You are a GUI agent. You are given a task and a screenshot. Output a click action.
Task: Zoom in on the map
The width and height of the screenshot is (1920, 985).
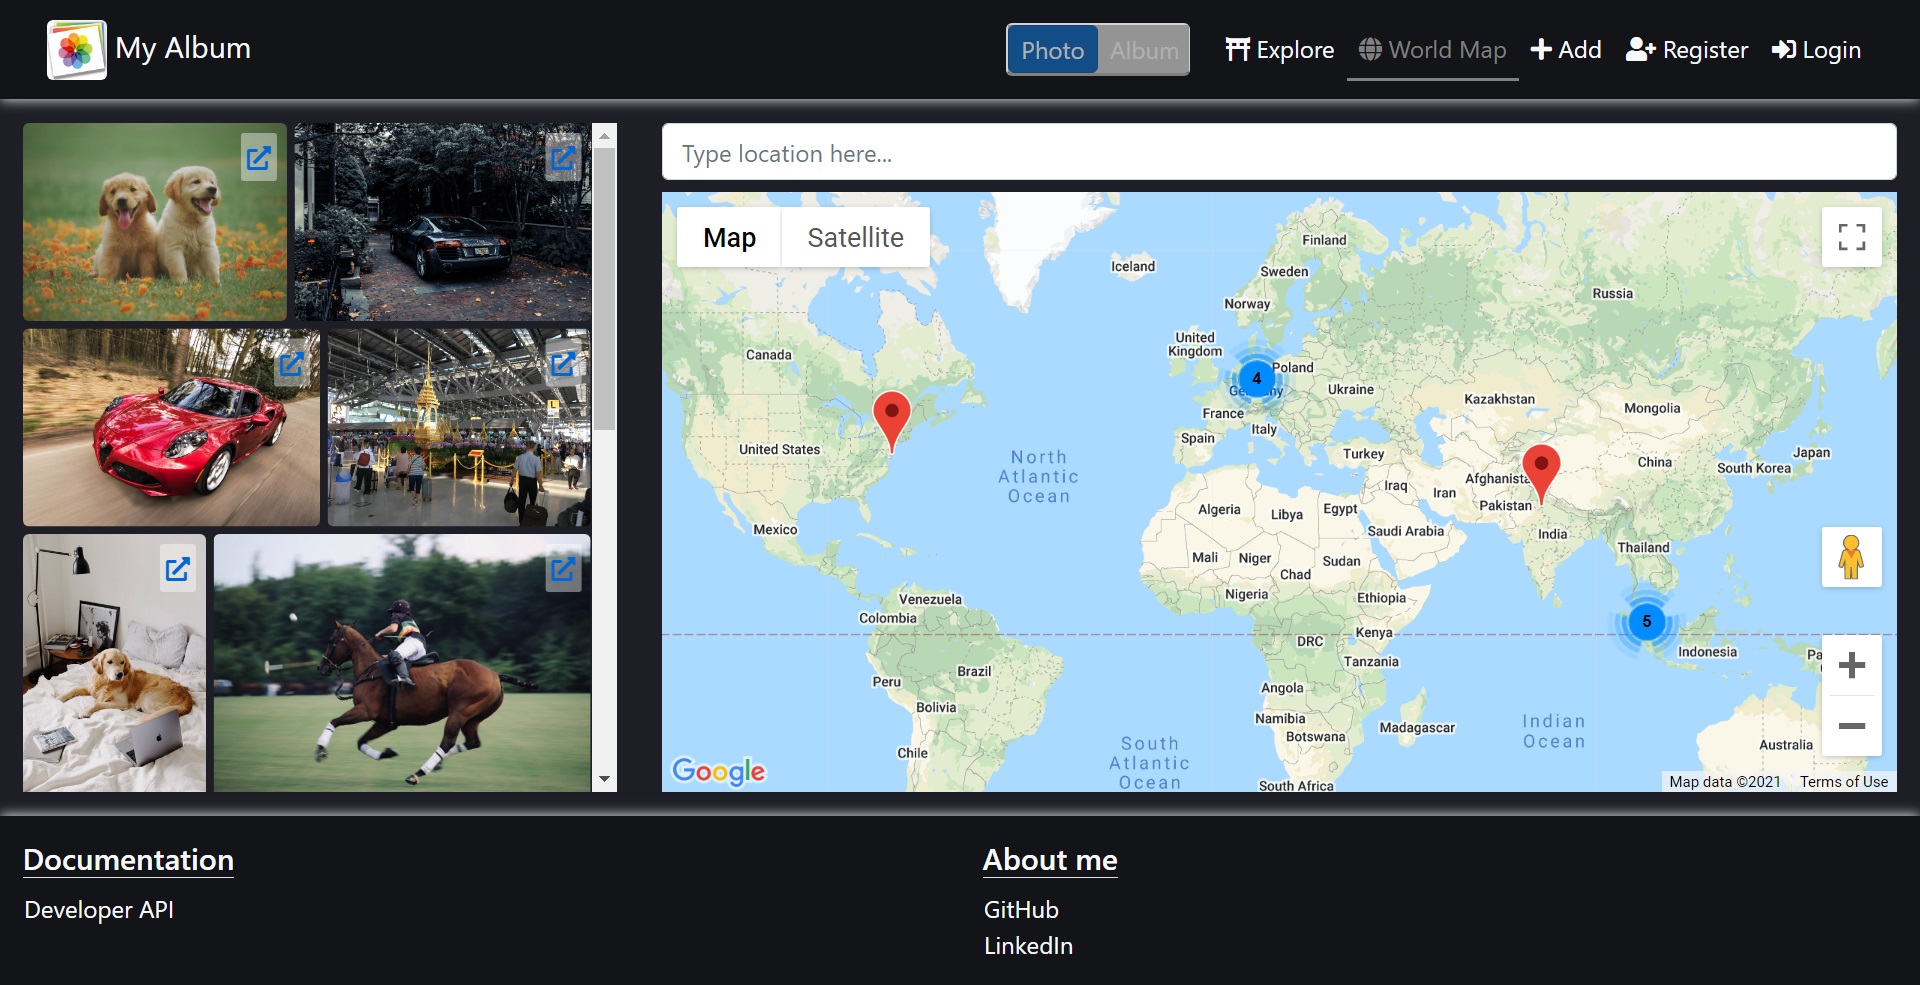click(x=1852, y=665)
